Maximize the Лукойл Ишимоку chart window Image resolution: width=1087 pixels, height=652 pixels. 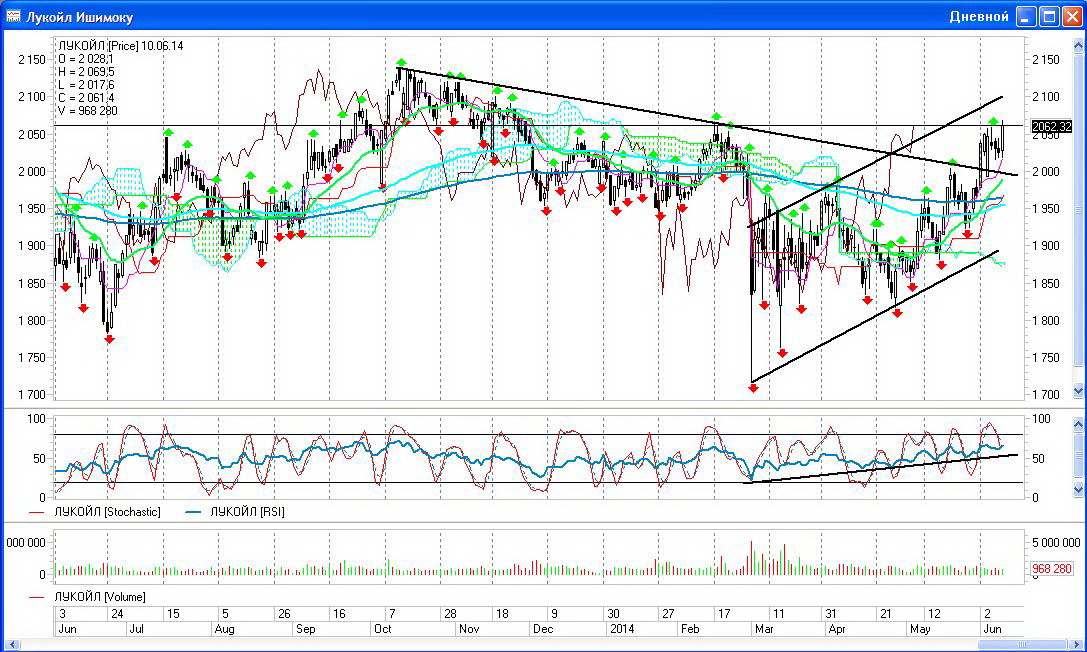pyautogui.click(x=1050, y=17)
